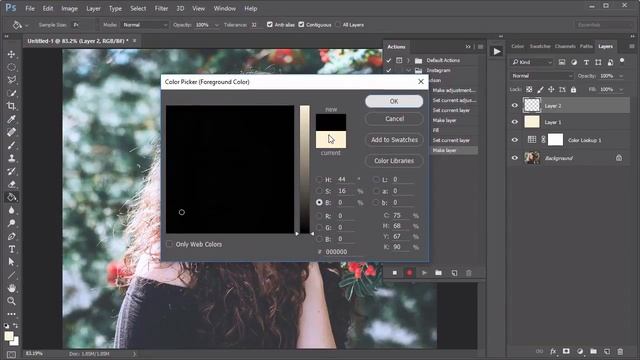640x360 pixels.
Task: Switch to the Channels tab
Action: 565,46
